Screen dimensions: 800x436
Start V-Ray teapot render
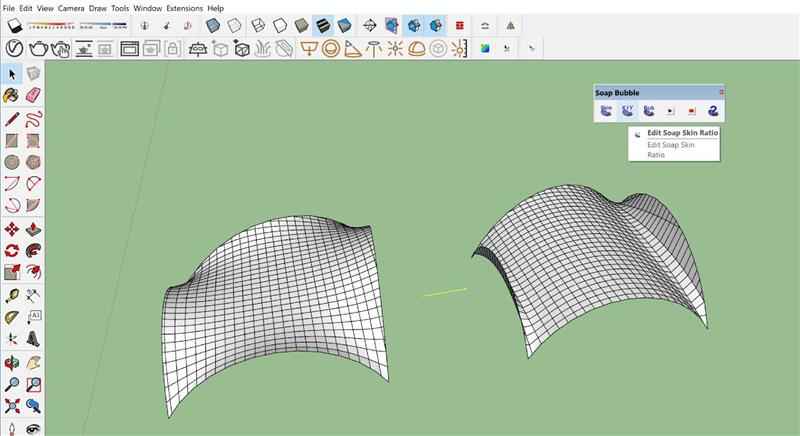pos(38,49)
